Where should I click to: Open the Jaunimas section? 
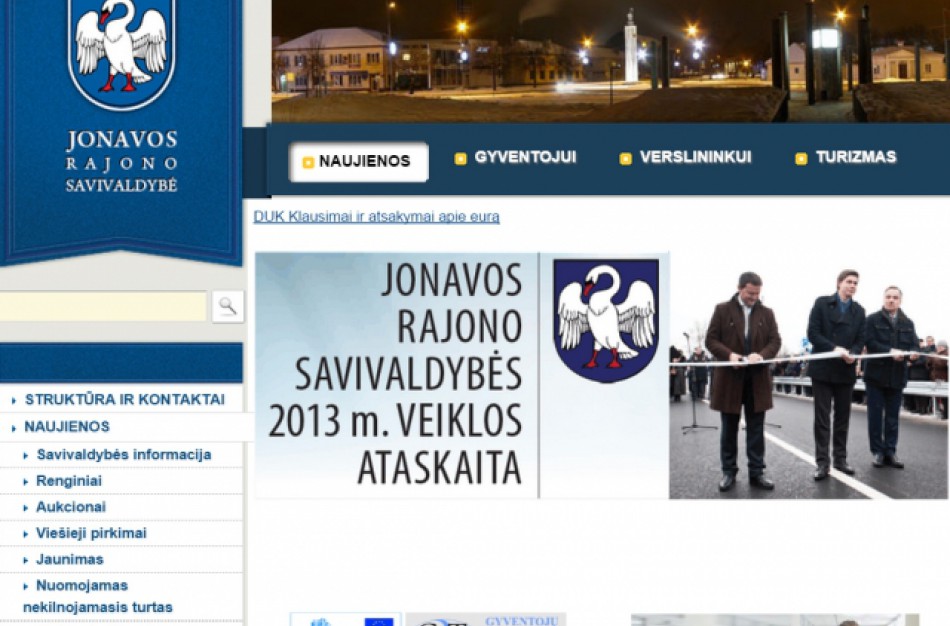[71, 559]
